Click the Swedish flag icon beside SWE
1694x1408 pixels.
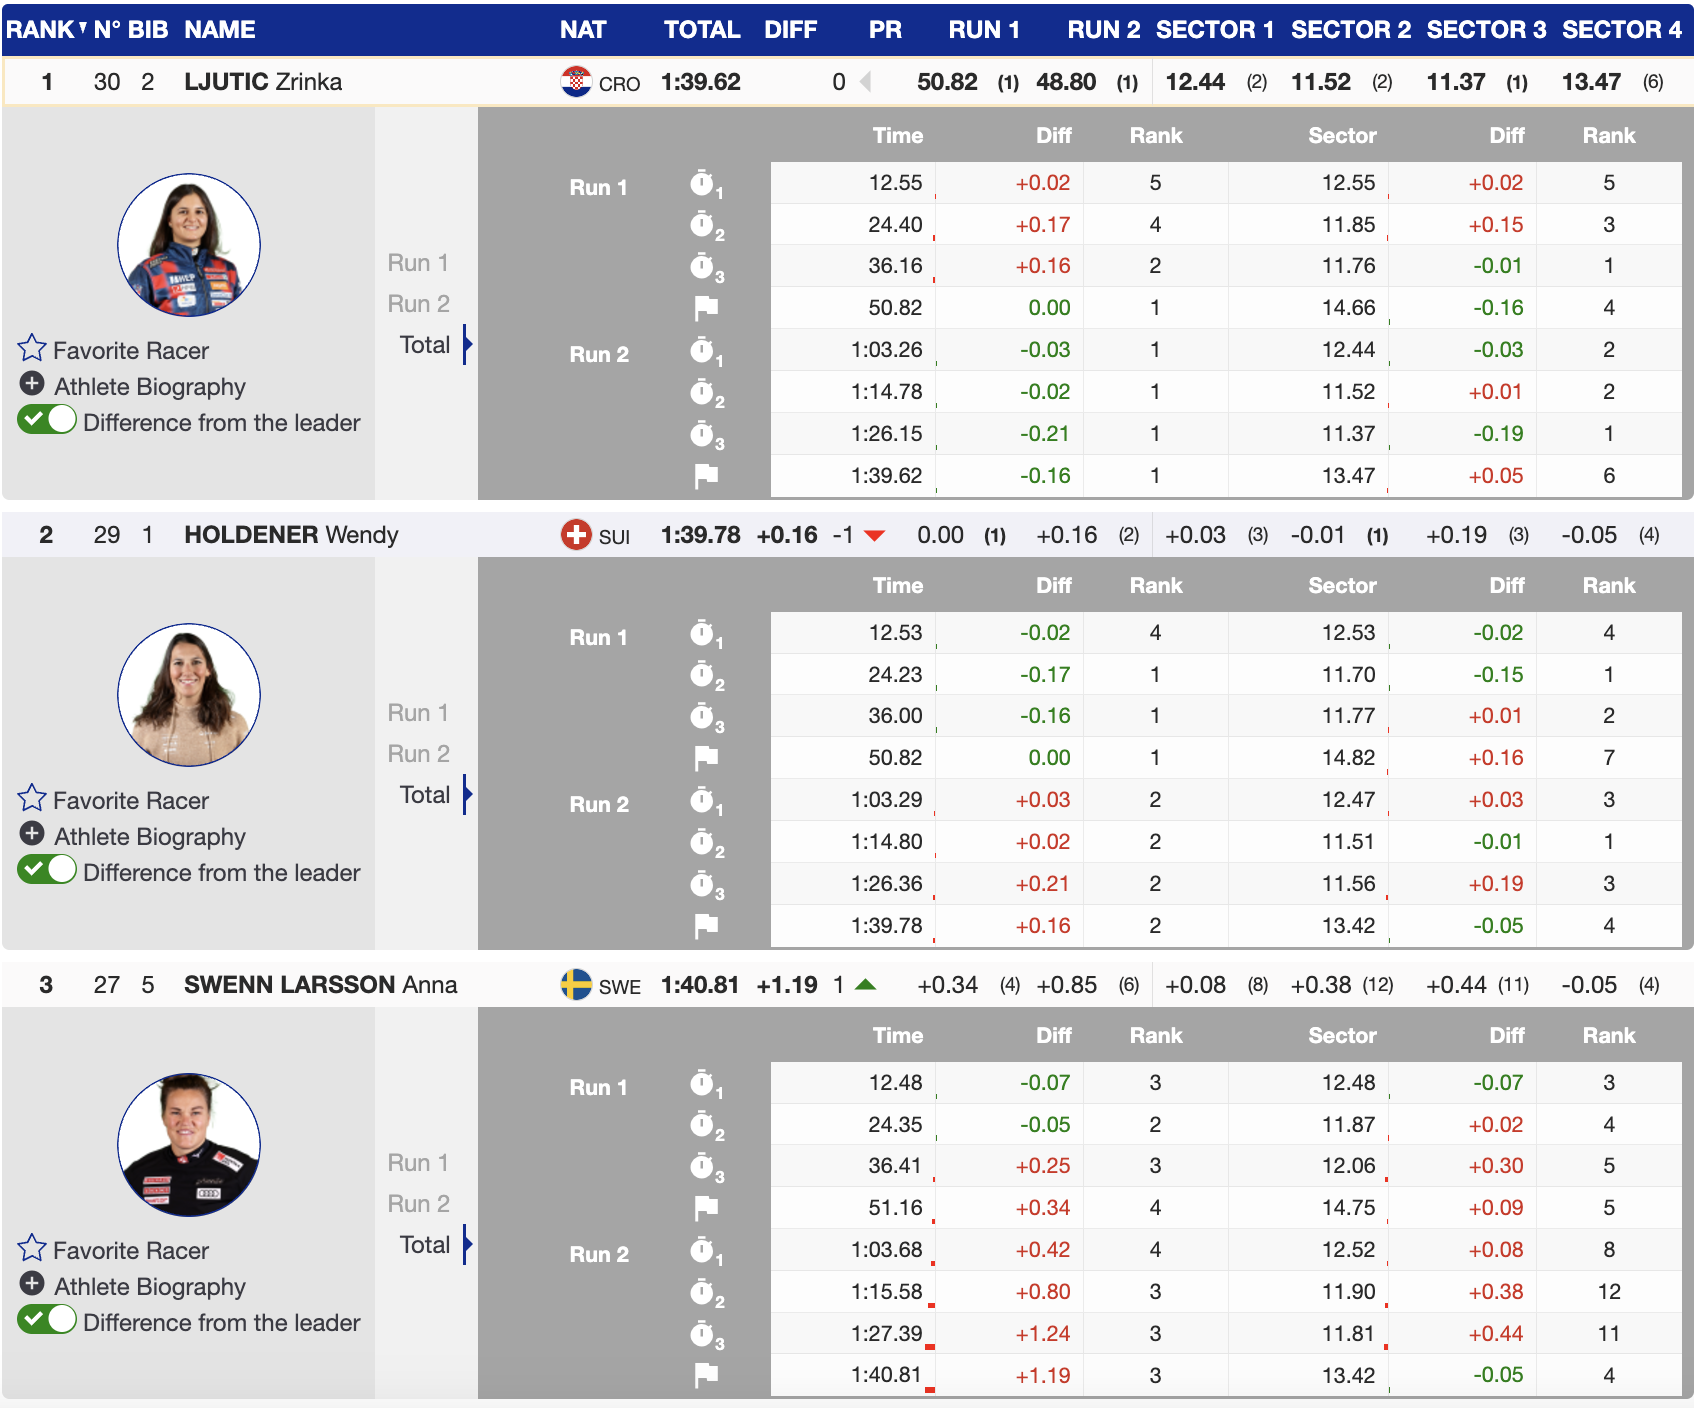coord(576,985)
